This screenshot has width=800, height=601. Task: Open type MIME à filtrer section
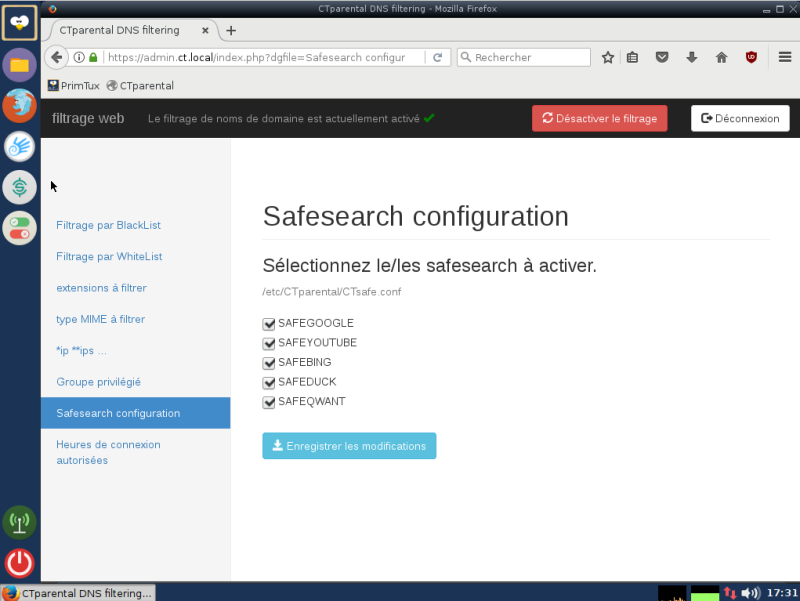click(x=101, y=319)
